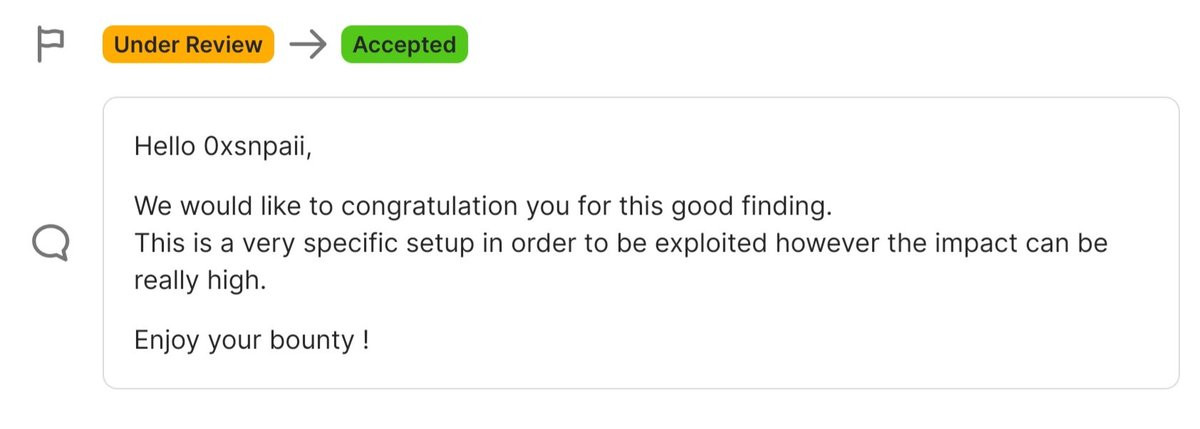
Task: Click the exclamation mark after bounty
Action: (x=365, y=340)
